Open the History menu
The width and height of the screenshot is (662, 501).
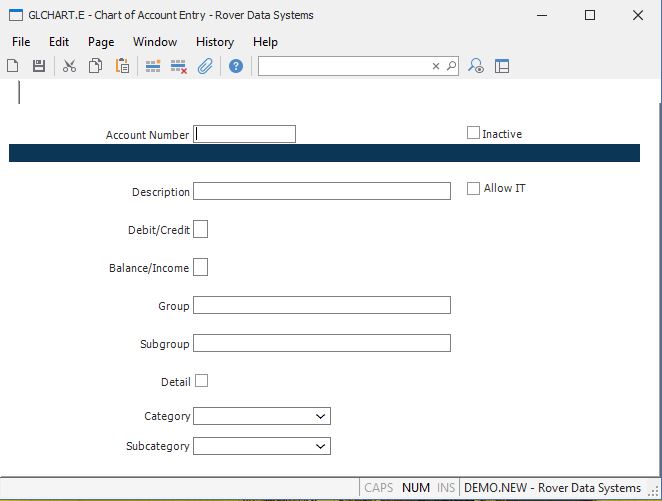214,42
